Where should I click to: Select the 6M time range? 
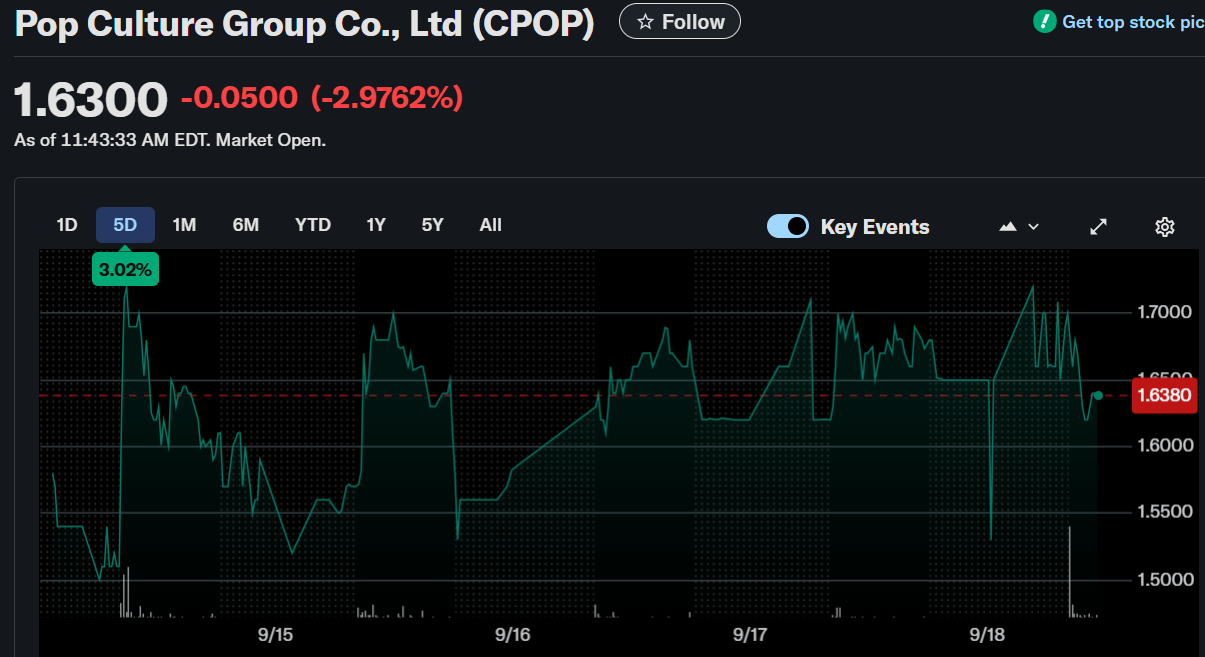tap(246, 225)
